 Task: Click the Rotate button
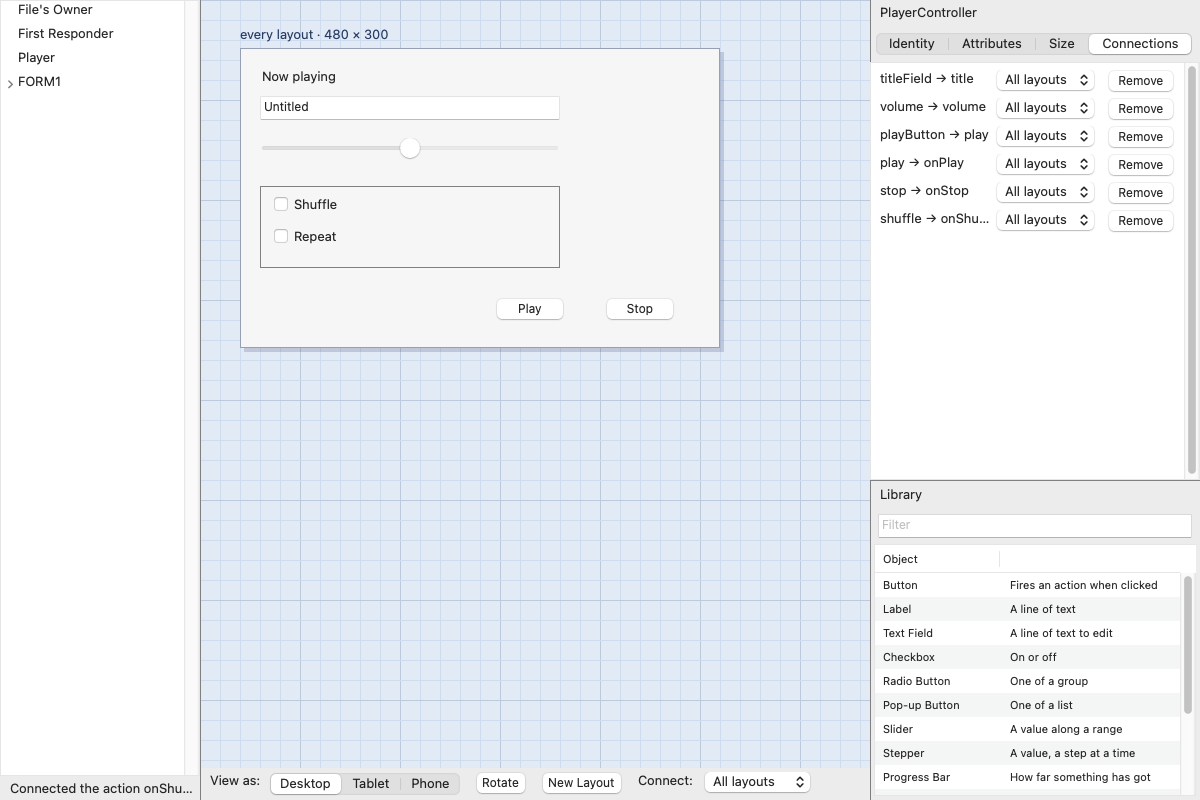[500, 783]
